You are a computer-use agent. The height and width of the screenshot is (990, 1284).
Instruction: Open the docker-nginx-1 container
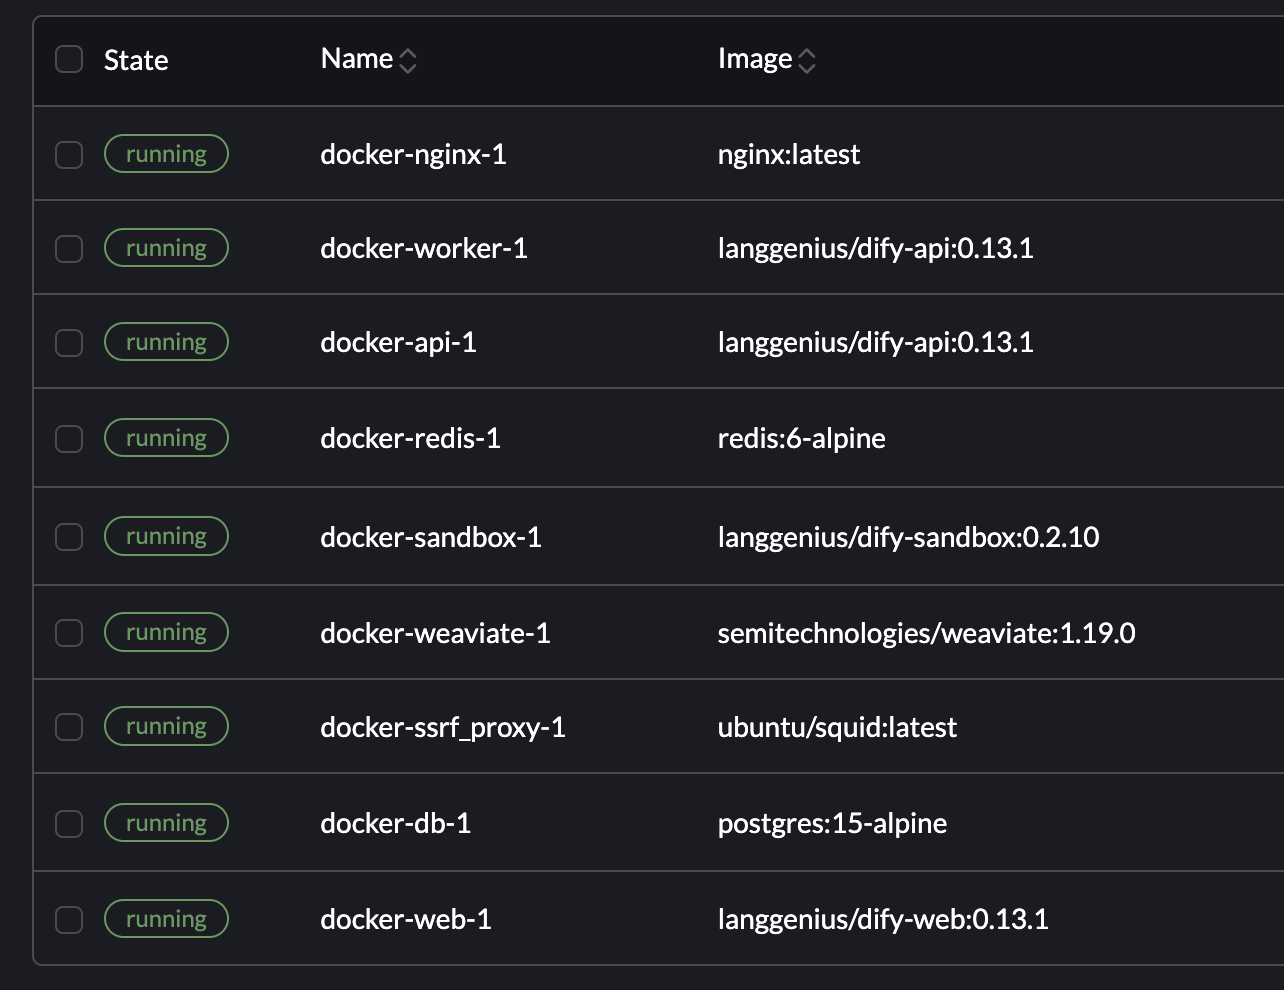point(413,155)
